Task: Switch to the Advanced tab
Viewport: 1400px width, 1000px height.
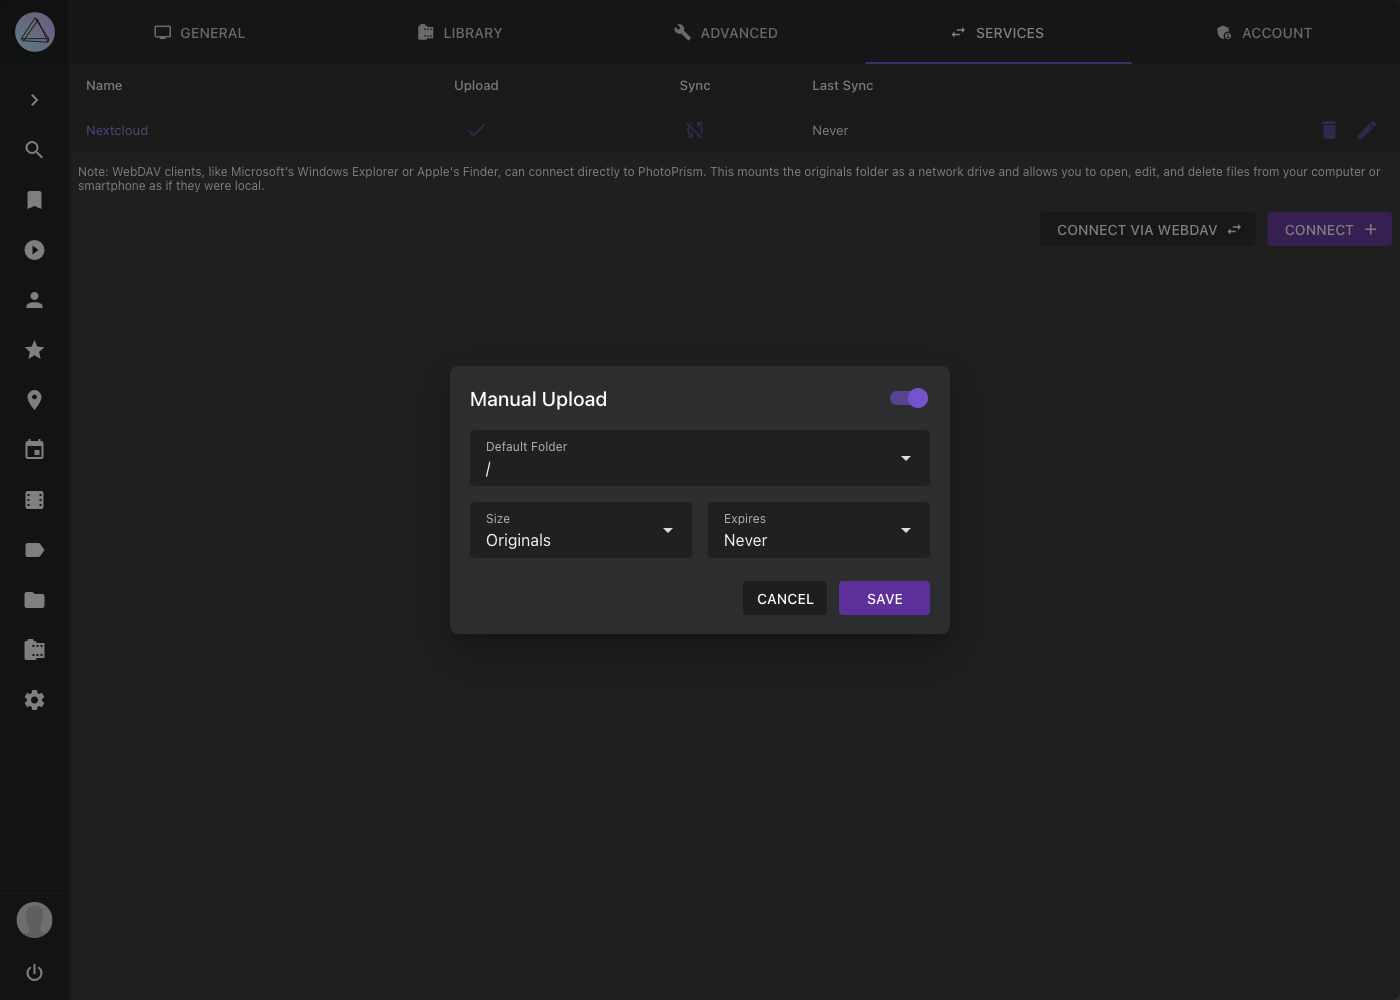Action: coord(726,32)
